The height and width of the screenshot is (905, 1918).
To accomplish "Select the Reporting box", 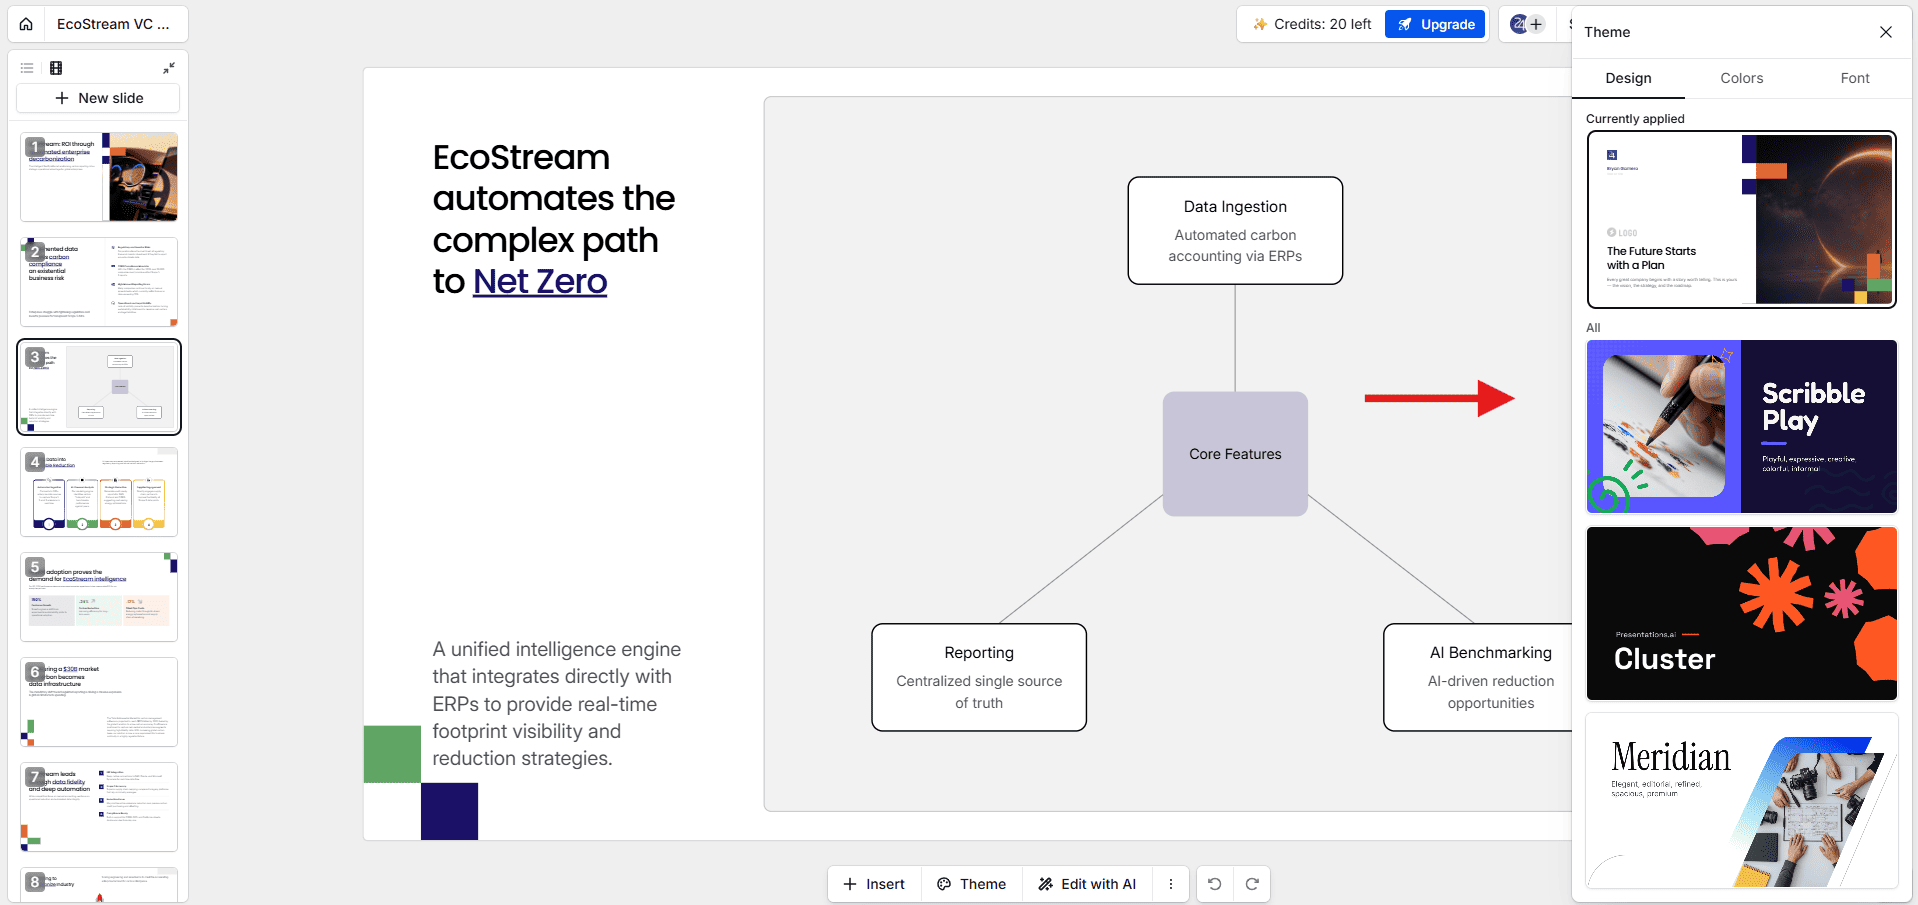I will 979,677.
